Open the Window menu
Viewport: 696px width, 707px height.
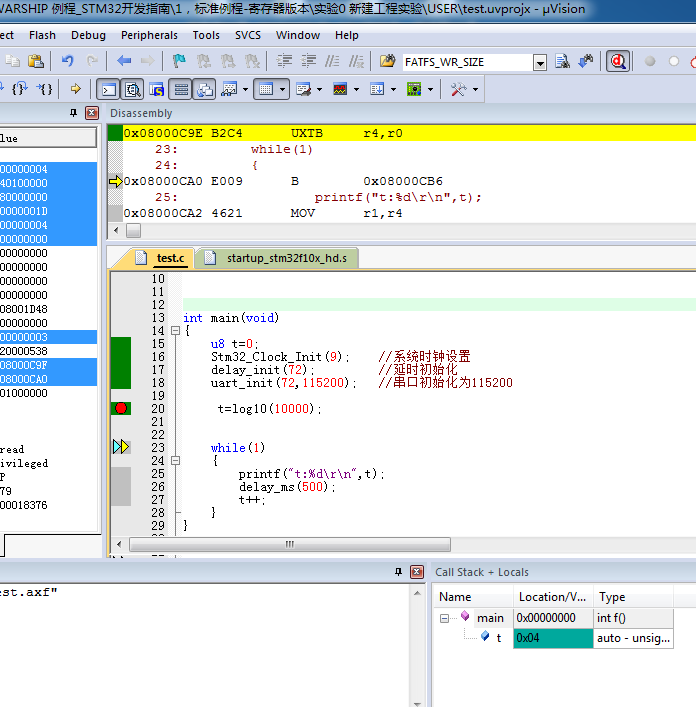coord(298,35)
